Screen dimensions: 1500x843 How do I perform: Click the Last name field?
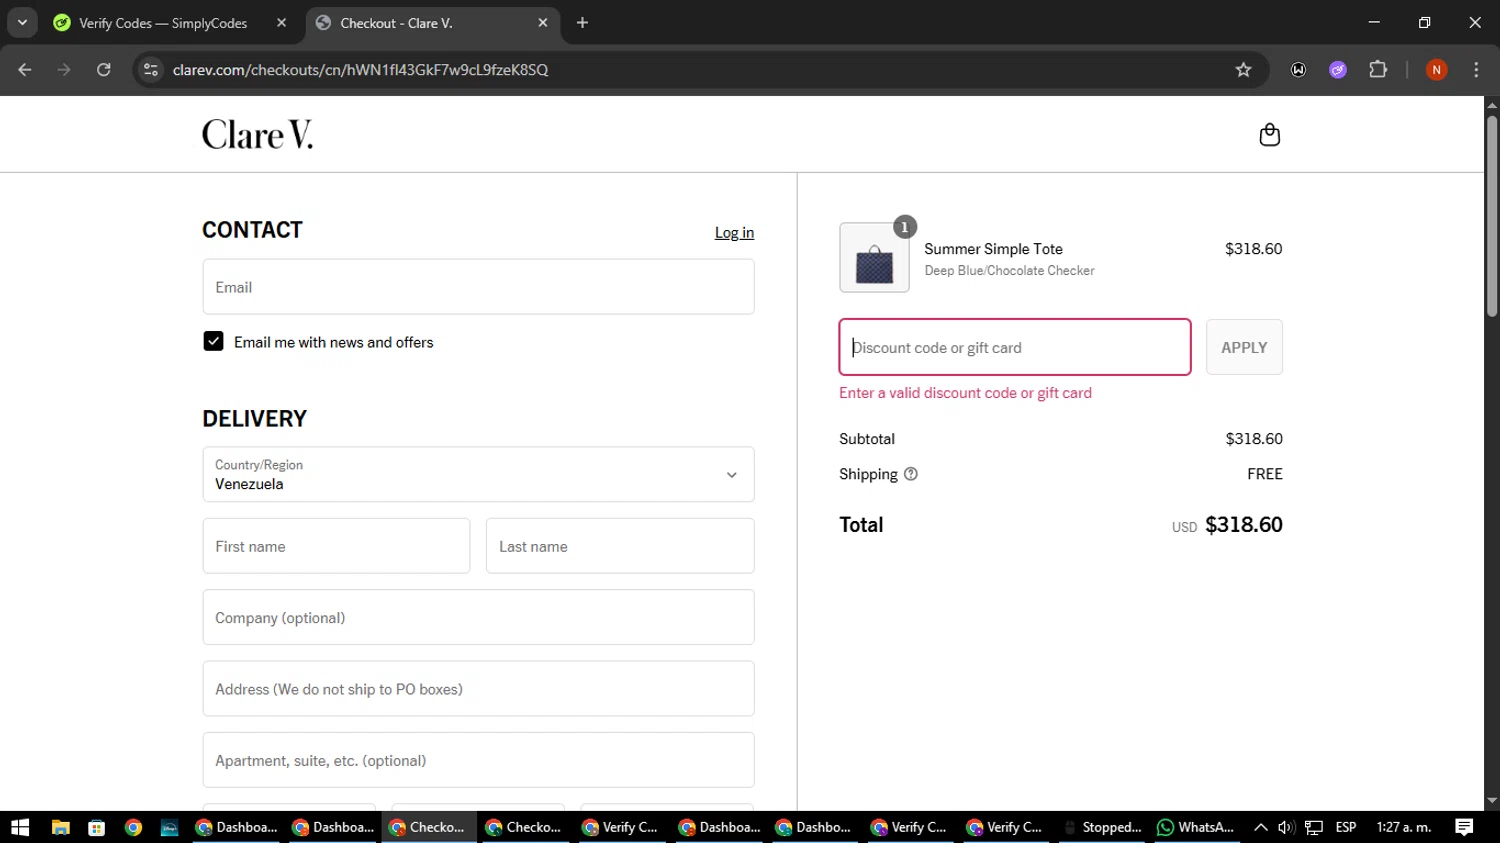click(620, 546)
